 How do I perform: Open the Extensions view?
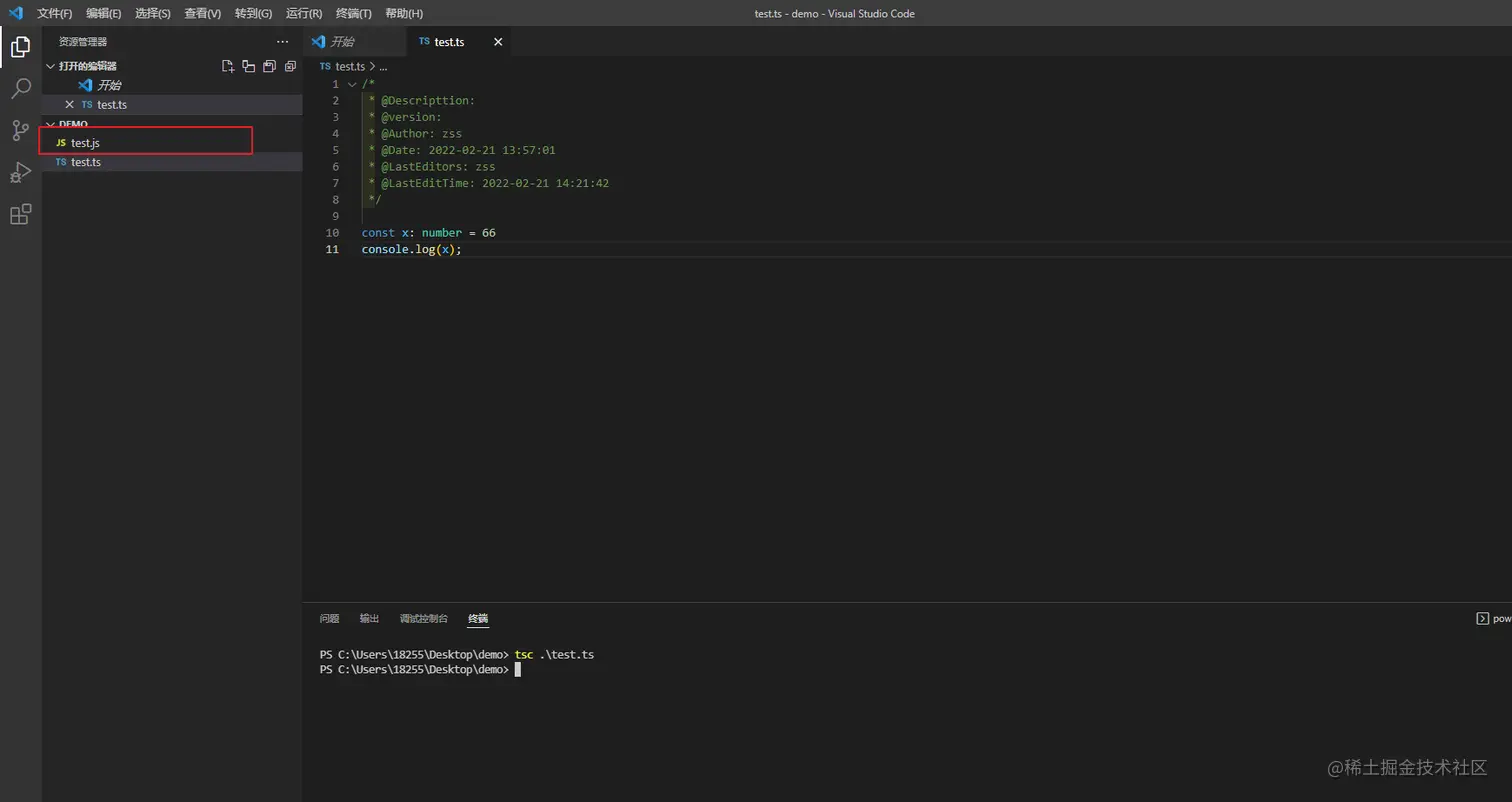(20, 214)
